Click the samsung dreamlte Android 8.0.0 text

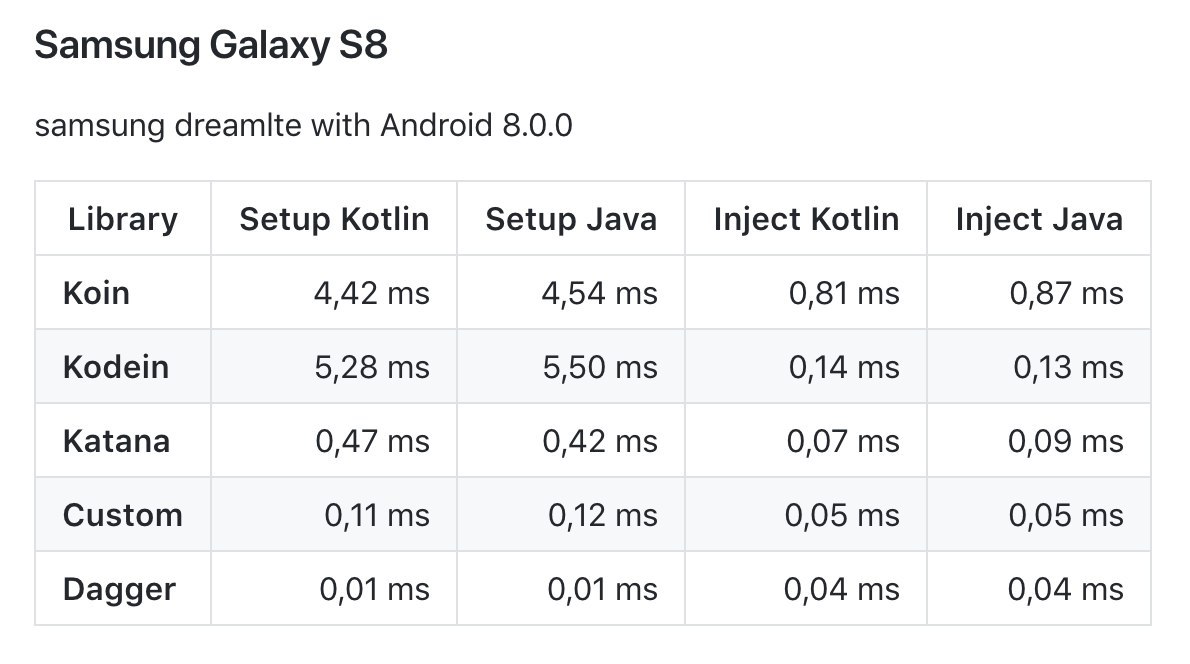(x=303, y=126)
